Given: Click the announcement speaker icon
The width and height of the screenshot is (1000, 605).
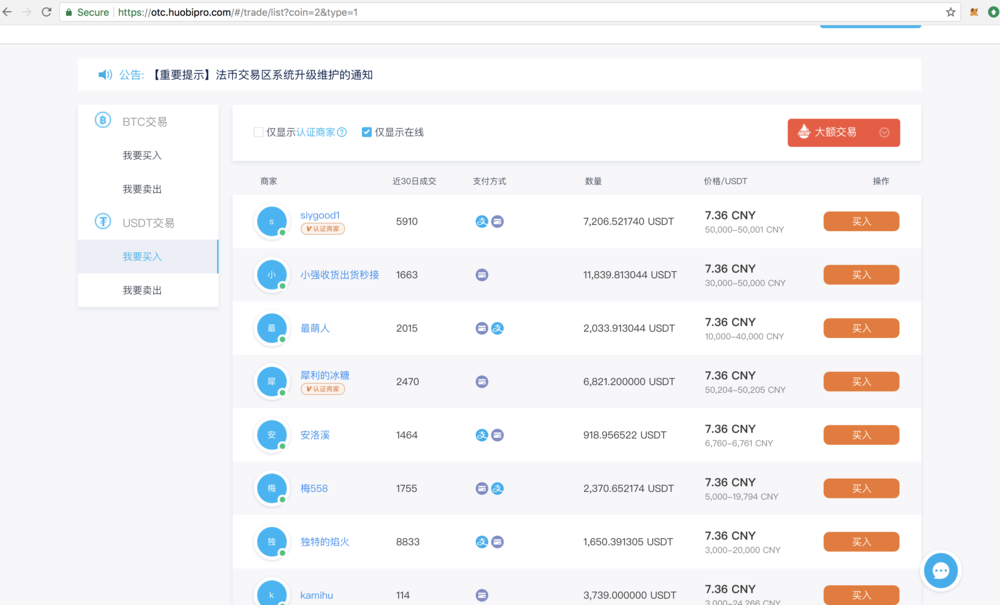Looking at the screenshot, I should pyautogui.click(x=104, y=73).
